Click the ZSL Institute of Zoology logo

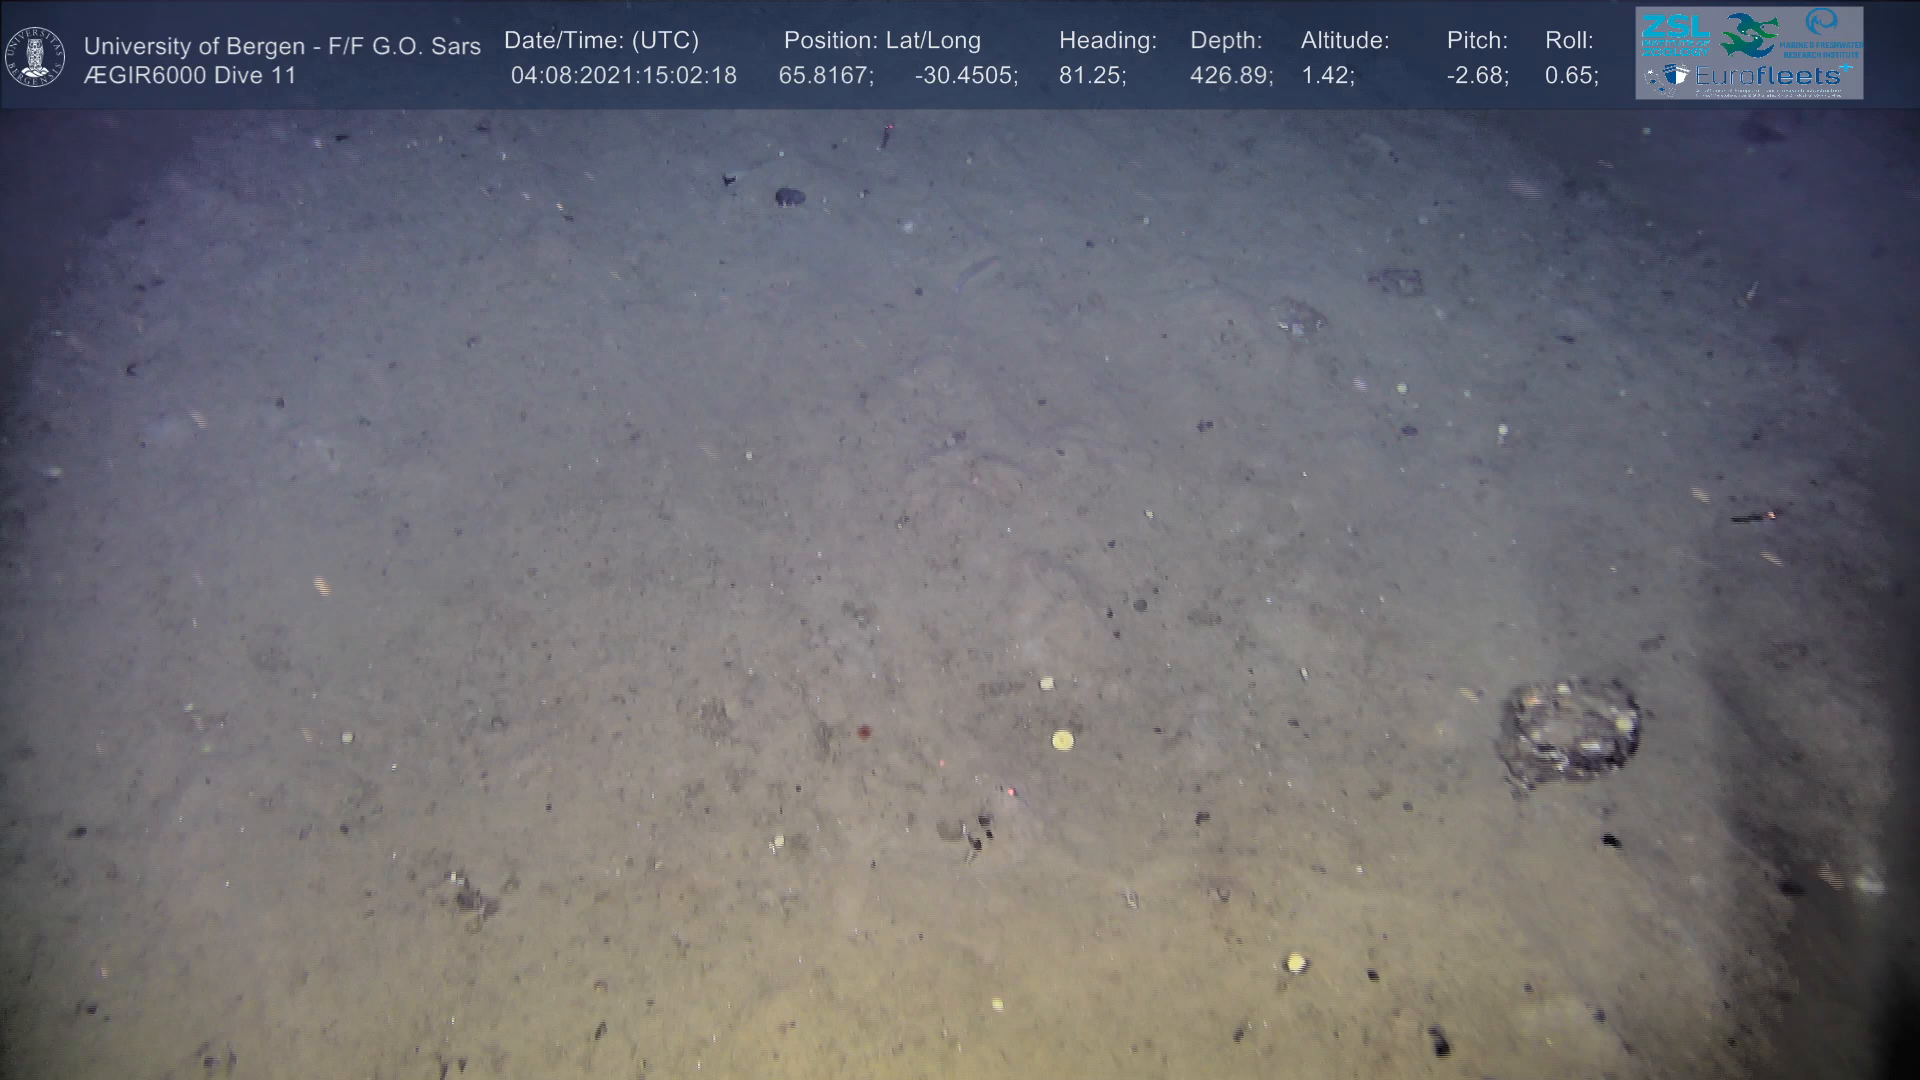coord(1674,33)
